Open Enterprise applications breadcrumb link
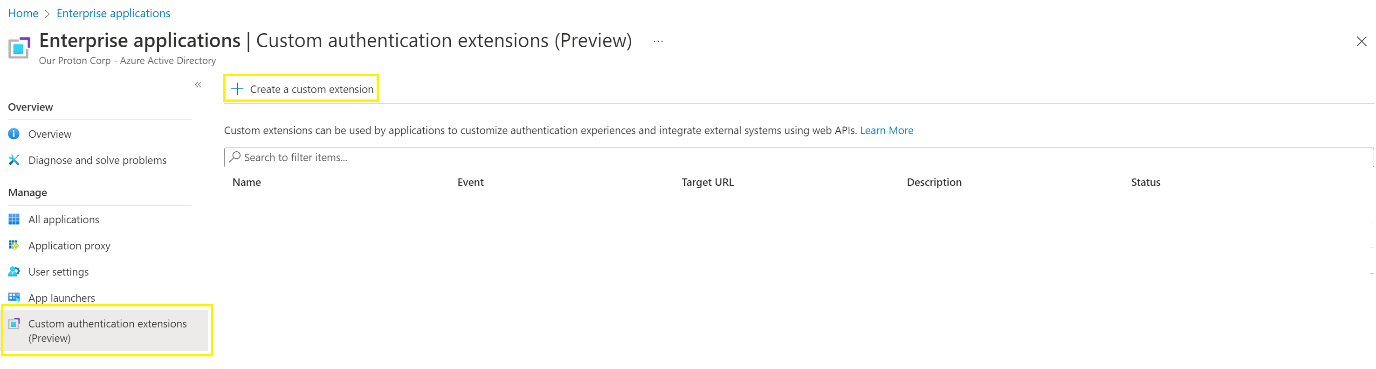Screen dimensions: 1376x369 [x=113, y=13]
